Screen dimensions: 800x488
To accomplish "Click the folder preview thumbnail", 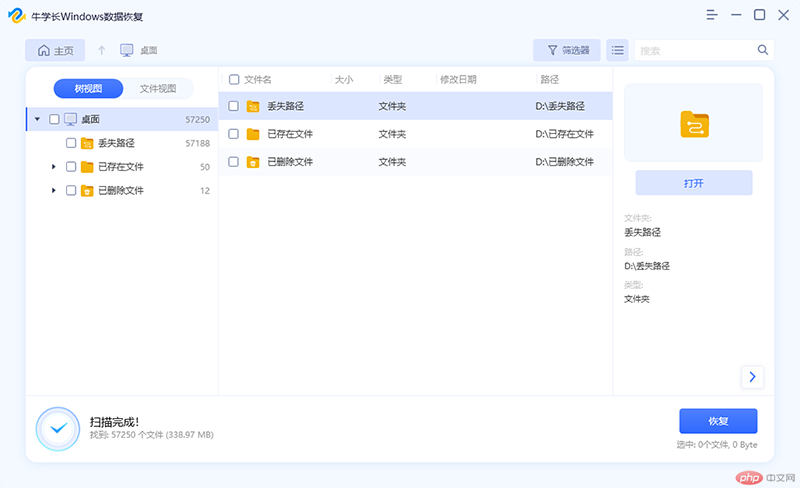I will [x=693, y=123].
